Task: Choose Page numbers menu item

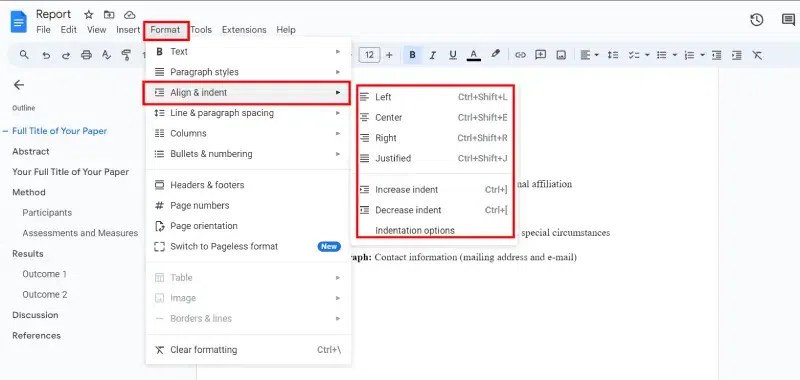Action: tap(248, 205)
